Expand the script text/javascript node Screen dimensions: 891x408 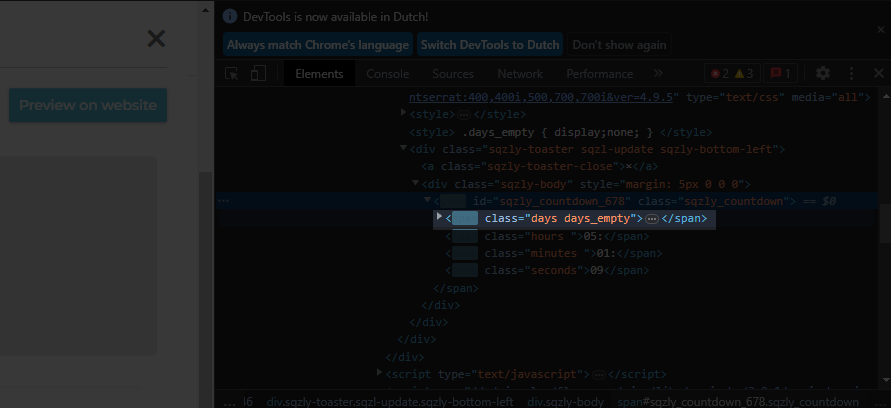380,372
